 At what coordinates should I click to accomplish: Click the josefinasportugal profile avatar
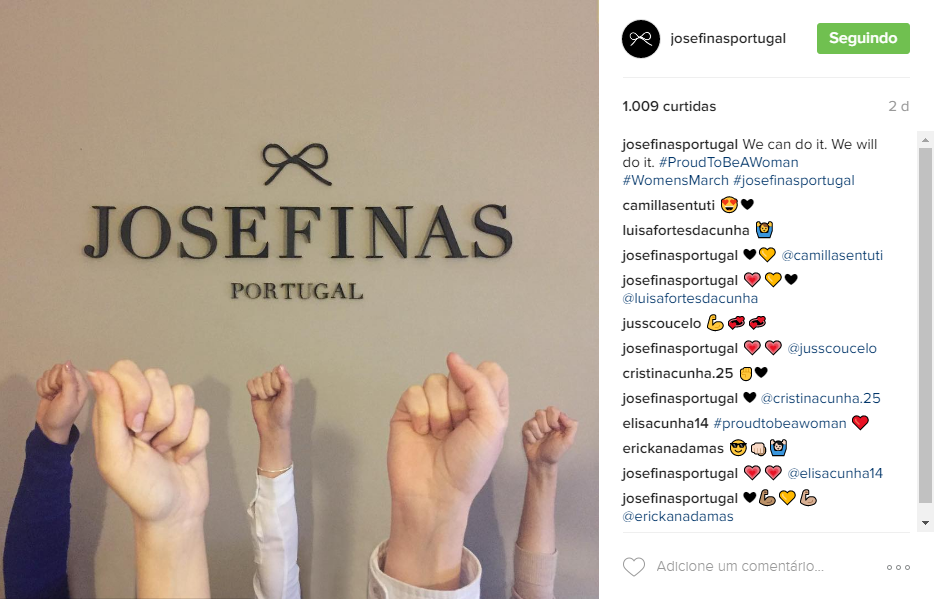tap(641, 39)
